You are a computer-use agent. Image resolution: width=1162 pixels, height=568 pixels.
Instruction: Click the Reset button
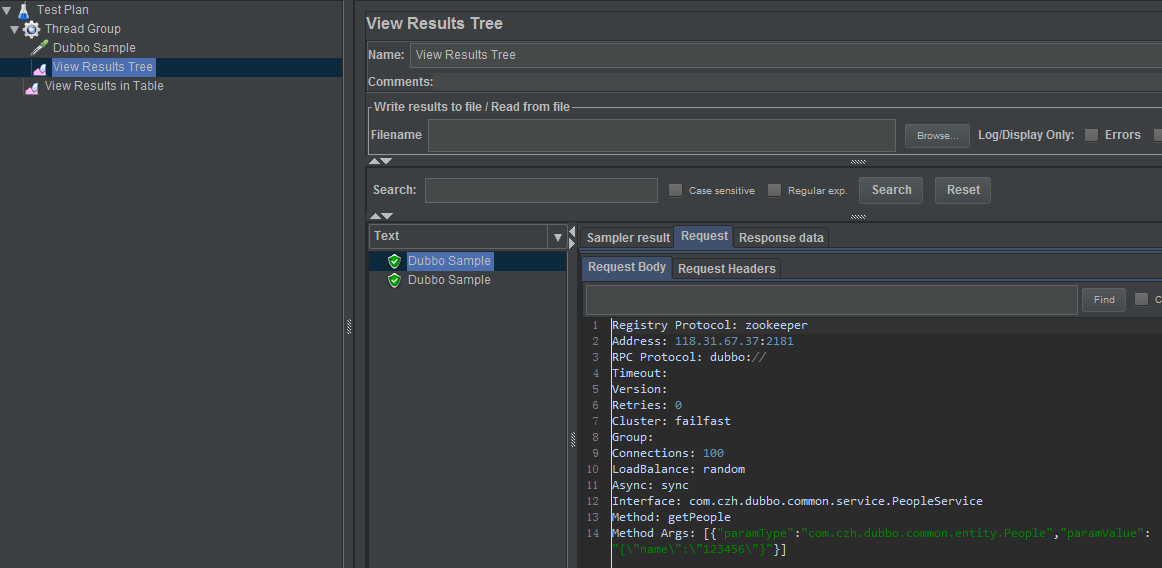(963, 191)
